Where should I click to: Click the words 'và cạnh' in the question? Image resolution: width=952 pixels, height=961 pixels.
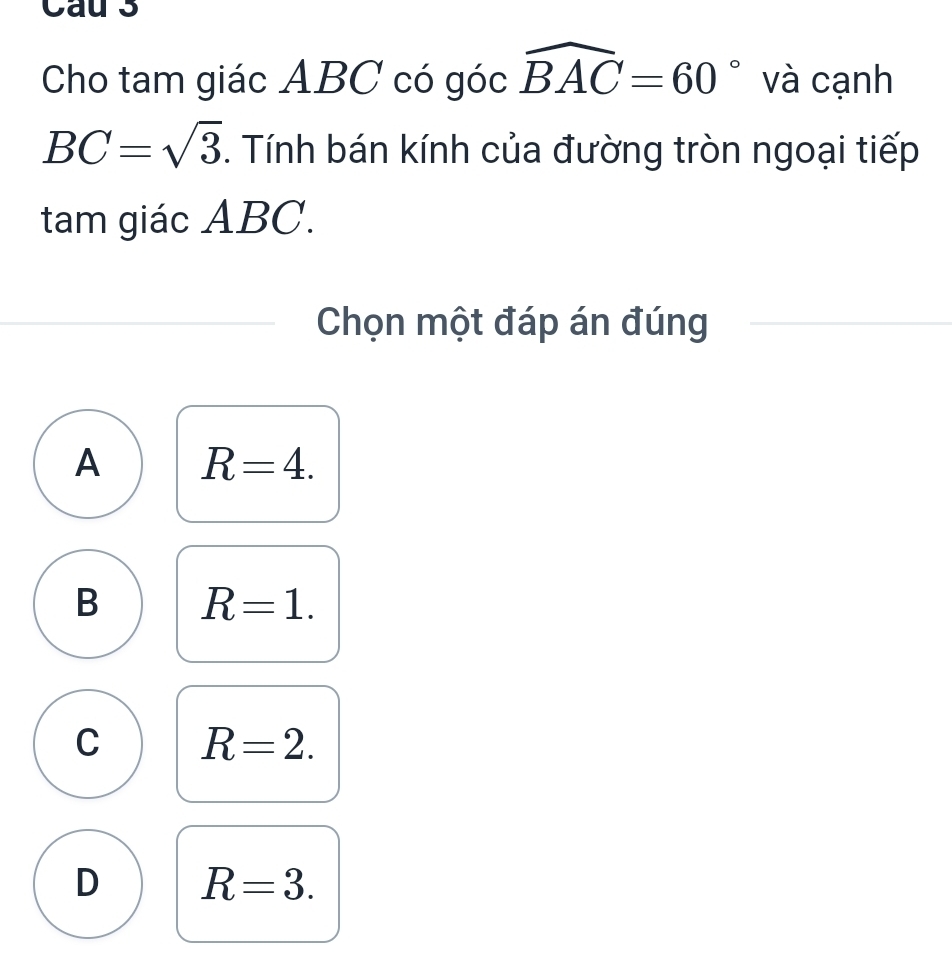[x=828, y=80]
